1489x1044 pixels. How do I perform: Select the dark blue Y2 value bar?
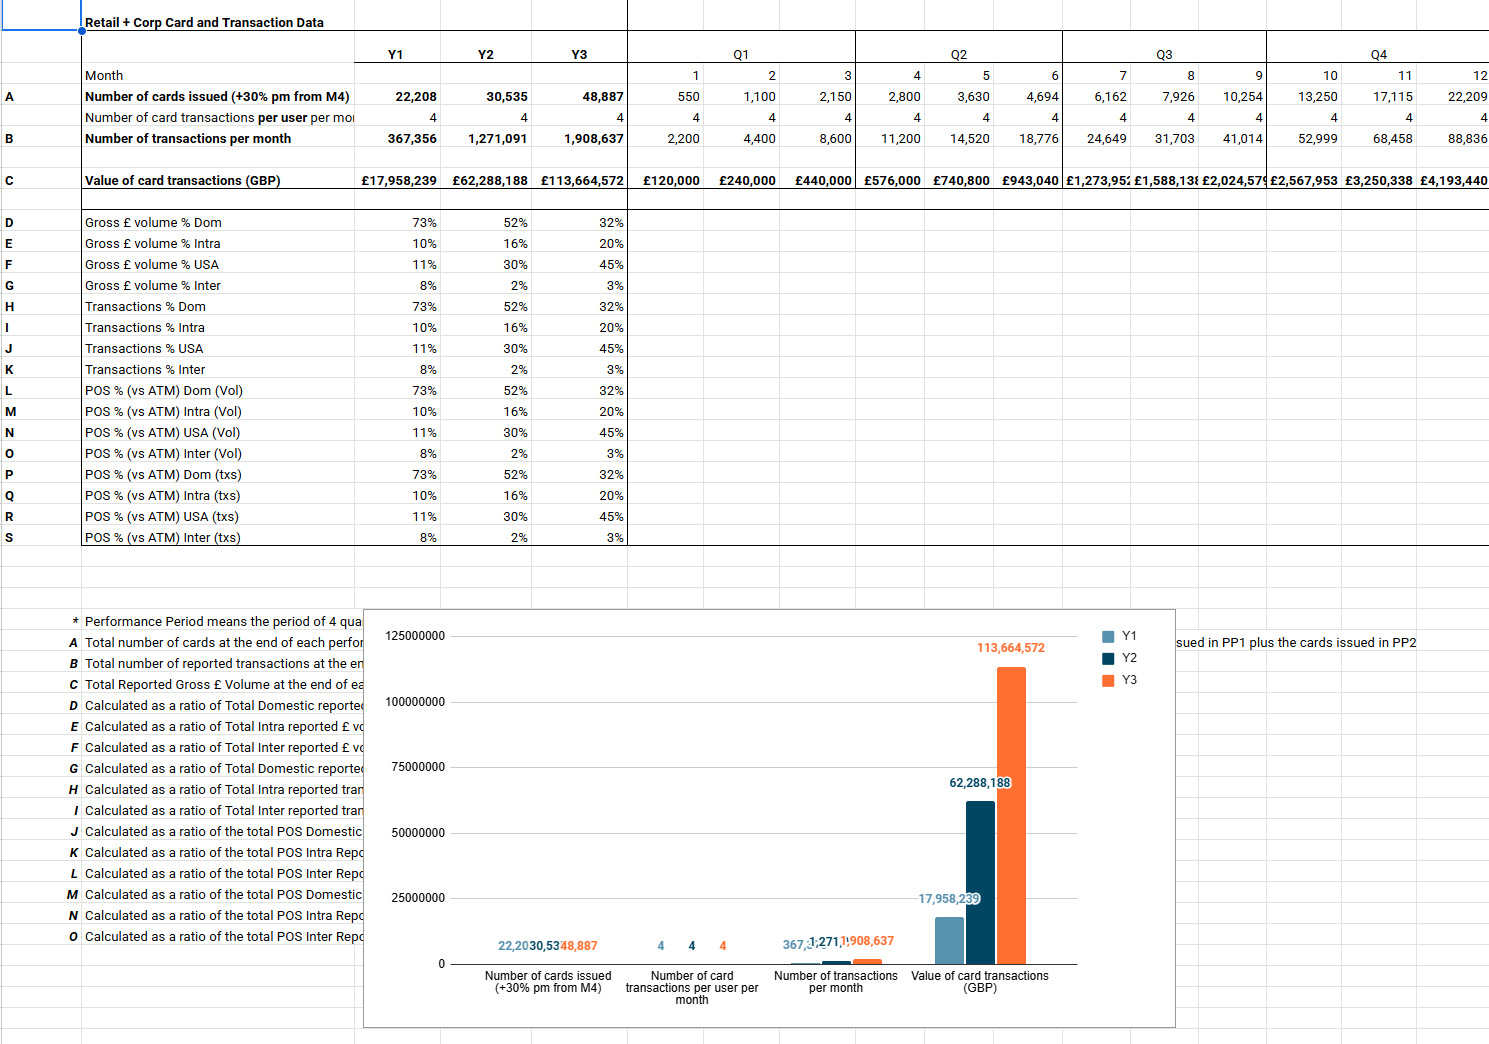[980, 882]
